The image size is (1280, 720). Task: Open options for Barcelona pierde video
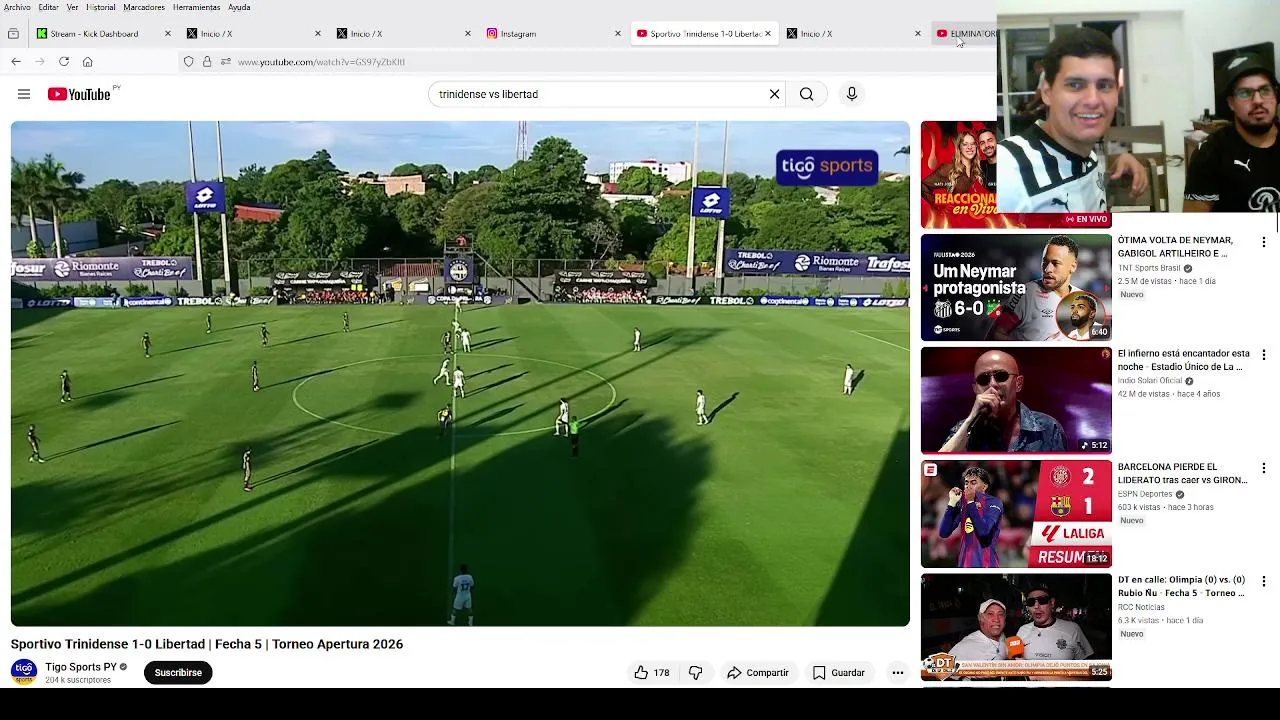1263,468
